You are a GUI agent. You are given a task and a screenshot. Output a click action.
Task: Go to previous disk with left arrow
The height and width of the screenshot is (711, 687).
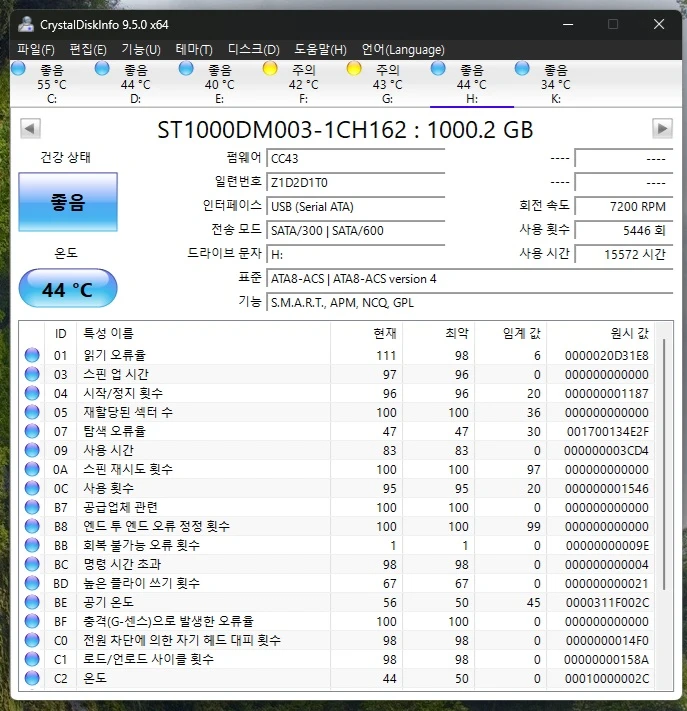pos(30,128)
